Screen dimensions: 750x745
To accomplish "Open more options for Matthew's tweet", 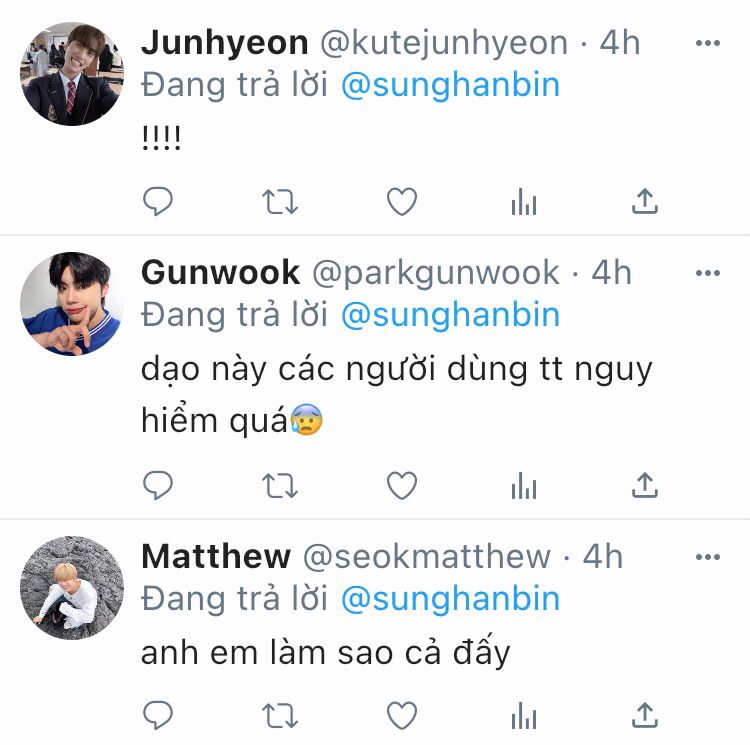I will (708, 557).
